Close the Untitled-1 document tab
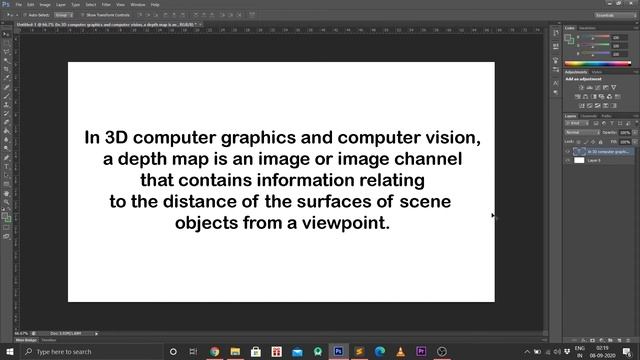The image size is (640, 360). click(x=200, y=24)
